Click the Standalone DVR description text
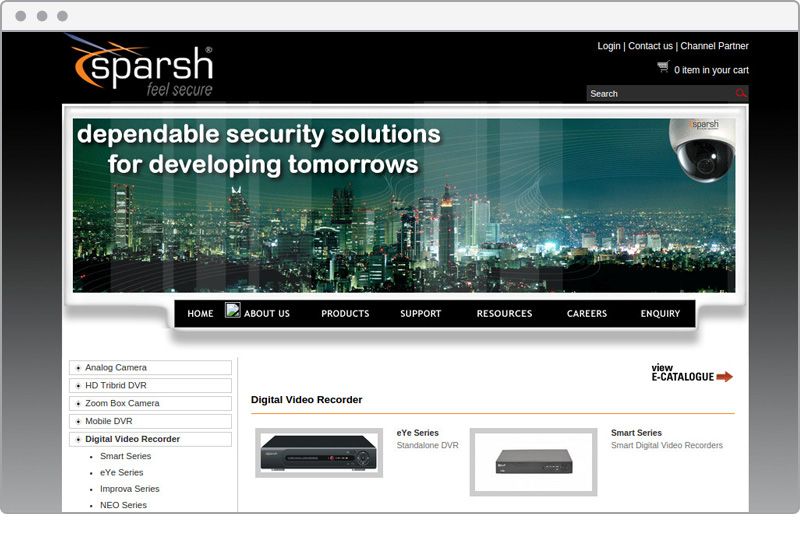This screenshot has width=800, height=560. coord(428,445)
